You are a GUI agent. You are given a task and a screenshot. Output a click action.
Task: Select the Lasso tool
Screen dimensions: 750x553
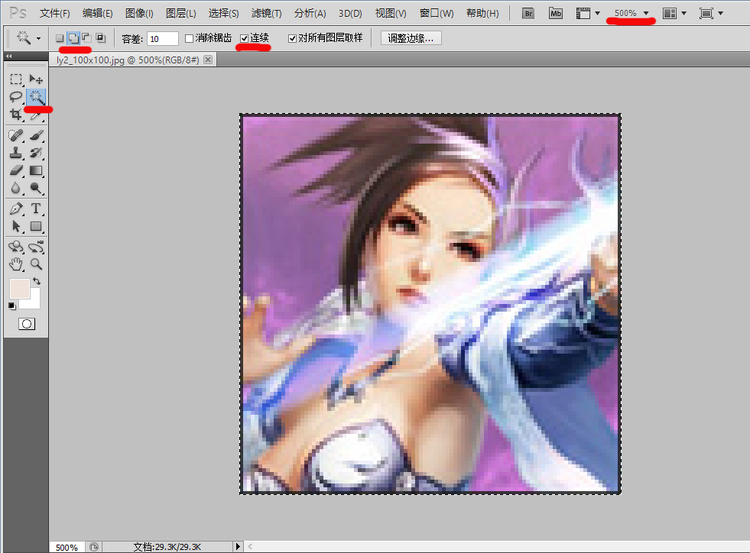[x=16, y=97]
